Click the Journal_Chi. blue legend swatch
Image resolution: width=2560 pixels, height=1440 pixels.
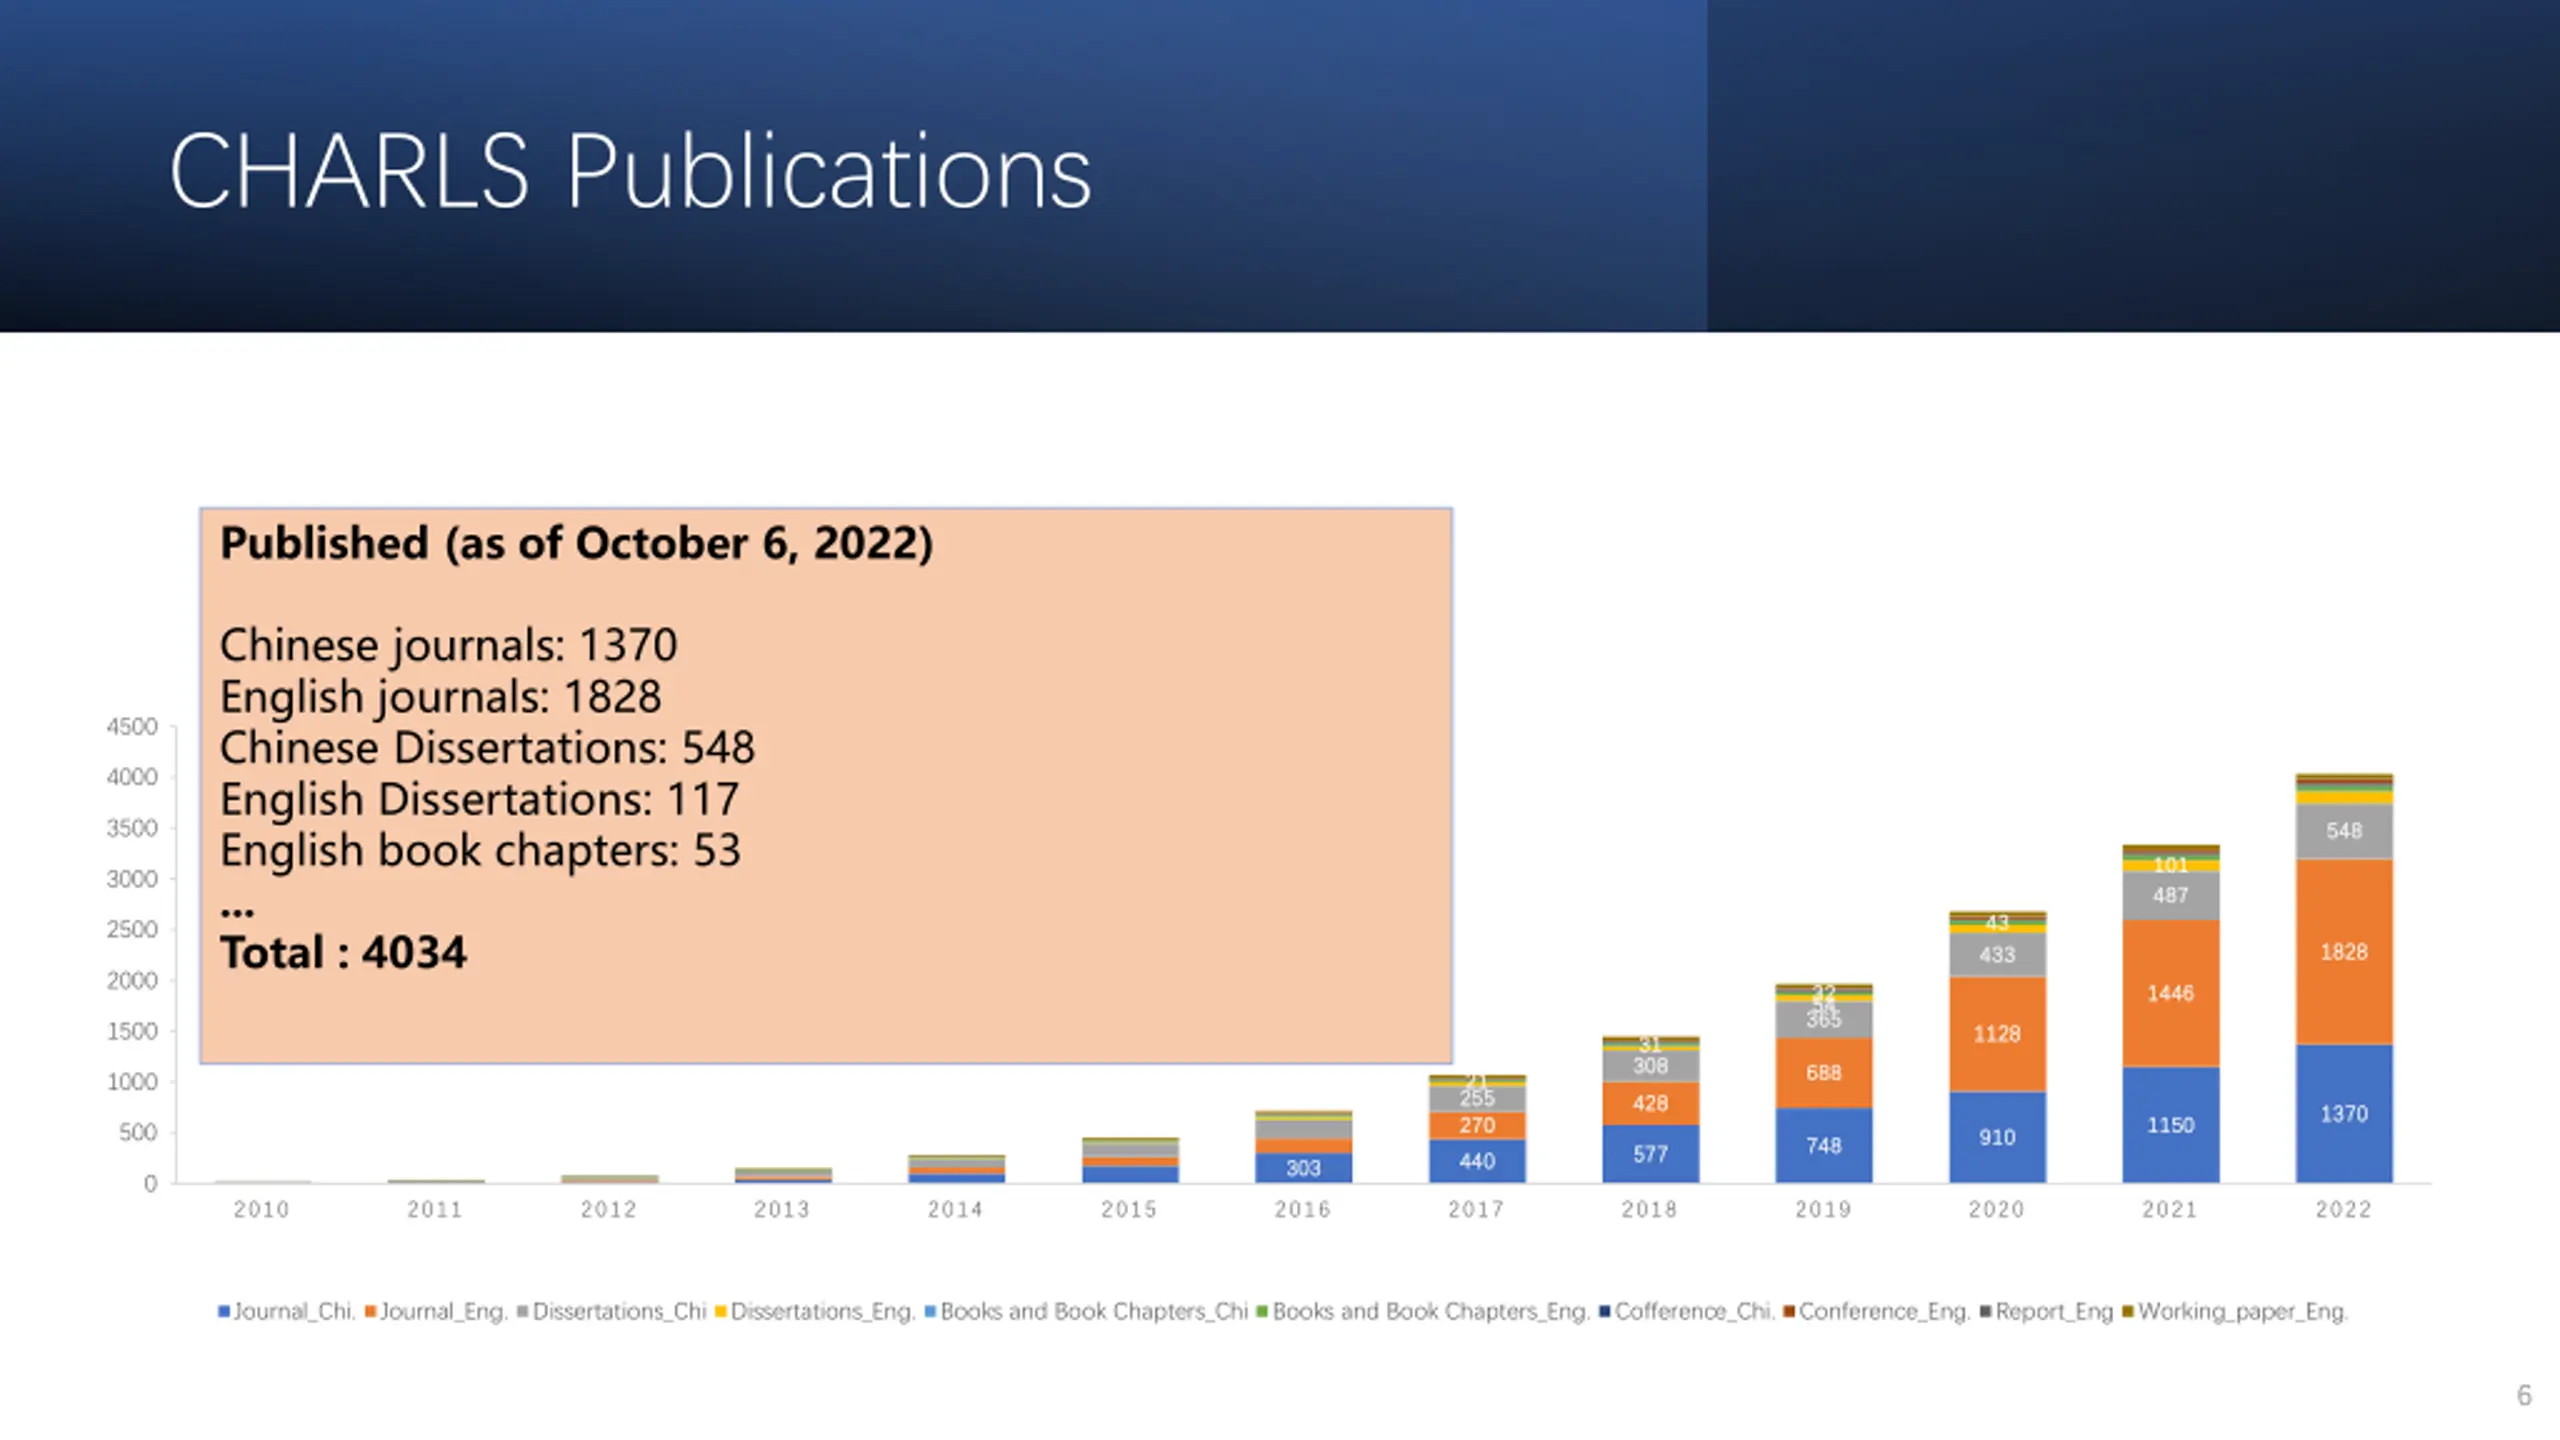[224, 1311]
